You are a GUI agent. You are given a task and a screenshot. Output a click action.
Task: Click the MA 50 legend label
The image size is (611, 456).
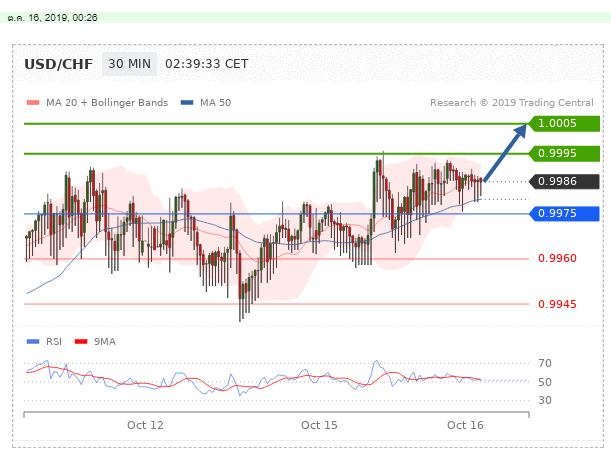(x=215, y=103)
